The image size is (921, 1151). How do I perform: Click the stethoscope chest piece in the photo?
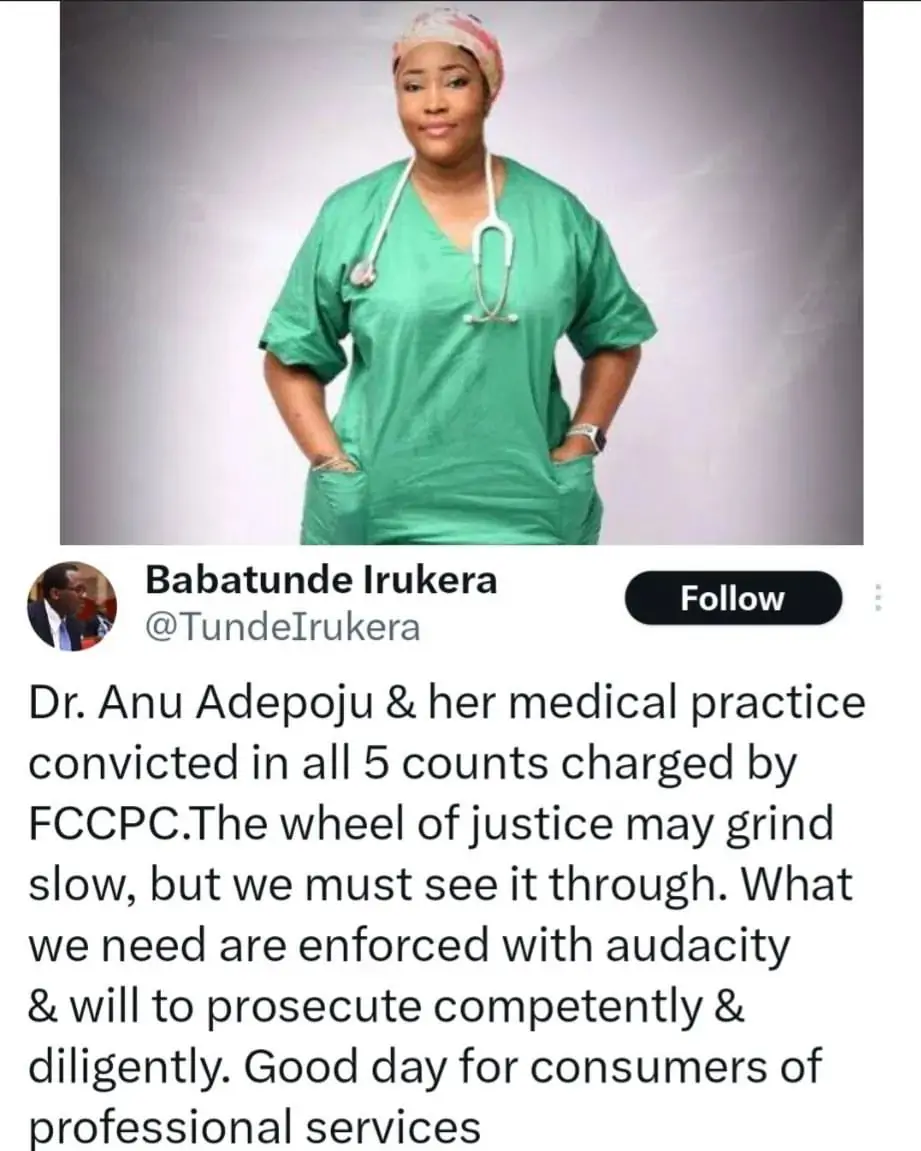[362, 274]
